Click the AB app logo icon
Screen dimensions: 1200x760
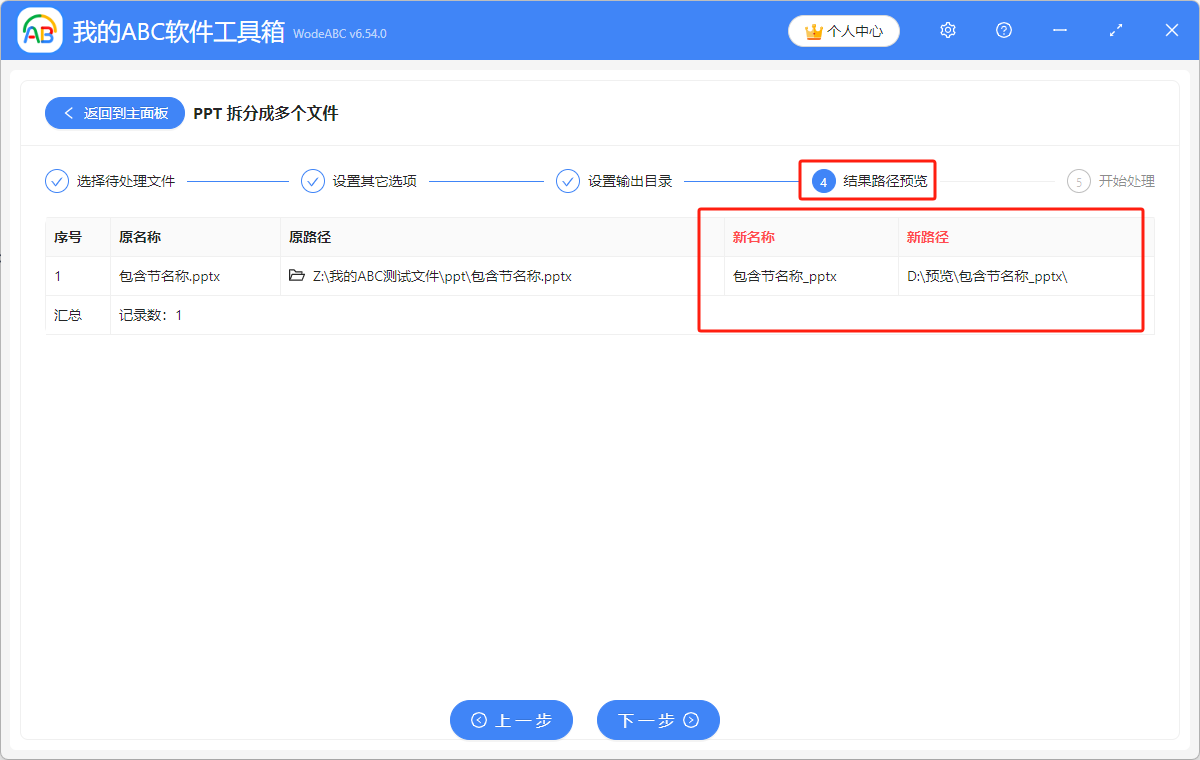pos(40,30)
